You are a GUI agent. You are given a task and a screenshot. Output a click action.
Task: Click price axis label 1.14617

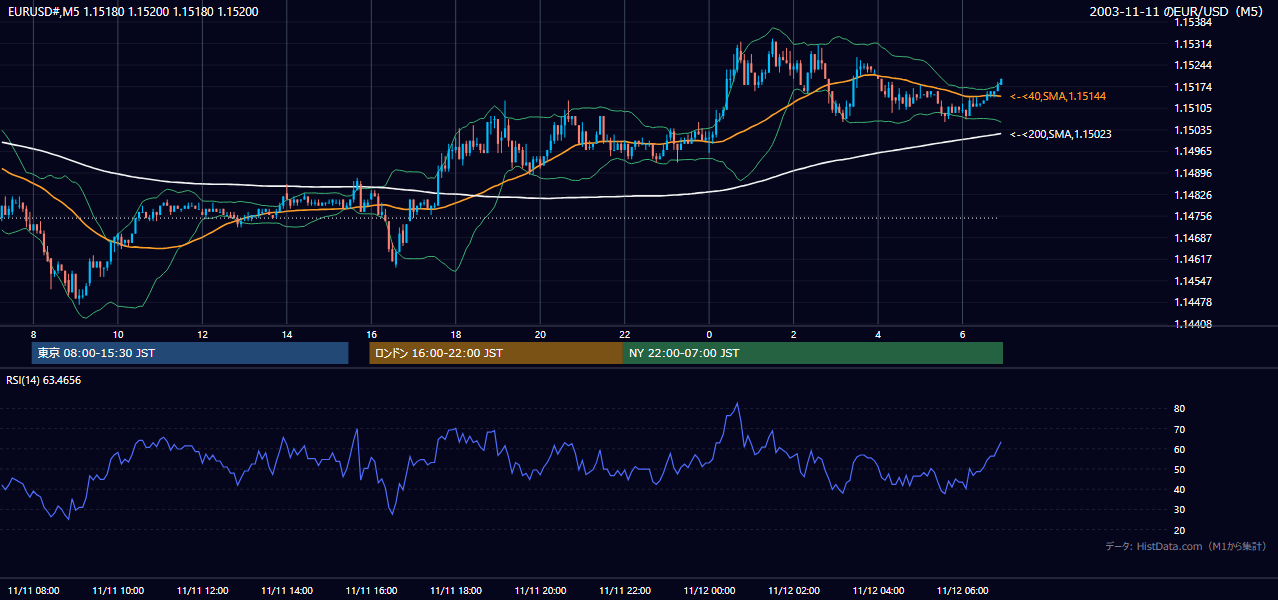(x=1192, y=259)
